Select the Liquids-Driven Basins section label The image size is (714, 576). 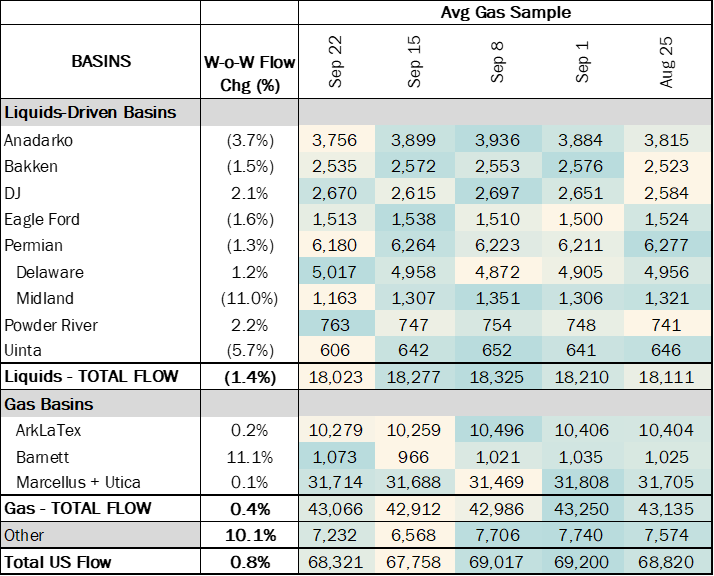point(90,112)
